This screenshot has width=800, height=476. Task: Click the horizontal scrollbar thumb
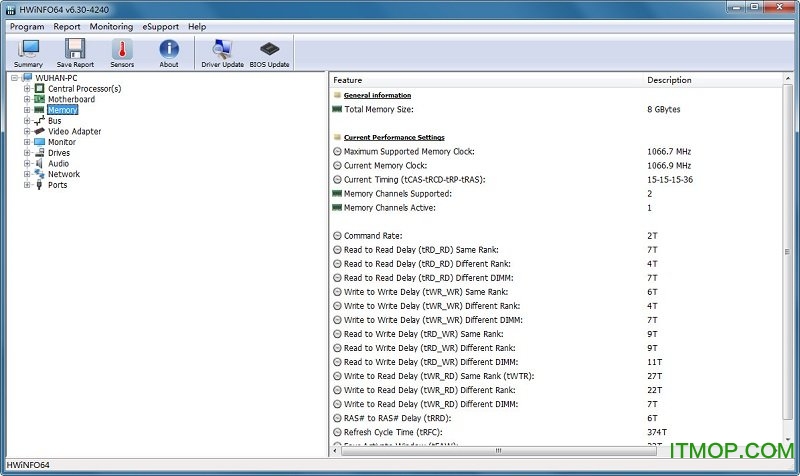pos(498,450)
